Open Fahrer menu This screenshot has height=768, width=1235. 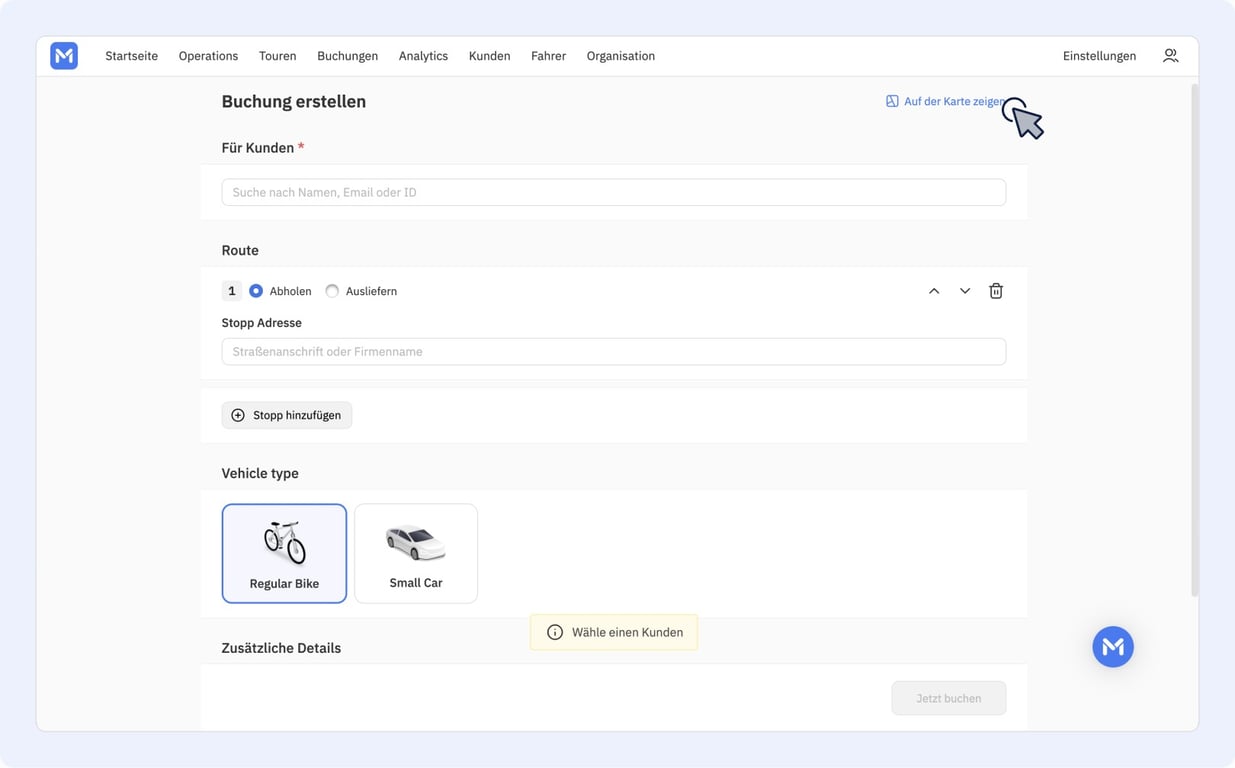click(548, 56)
